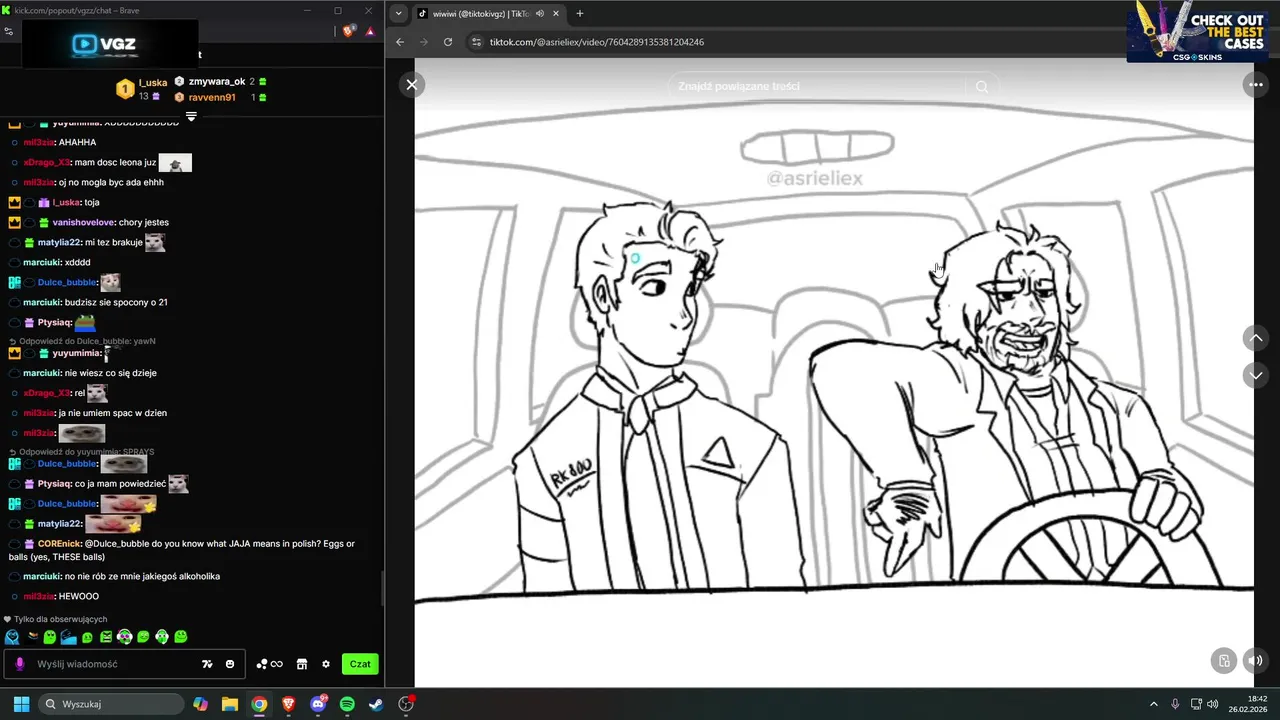This screenshot has width=1280, height=720.
Task: Insert the green emote with headphones
Action: [x=162, y=637]
